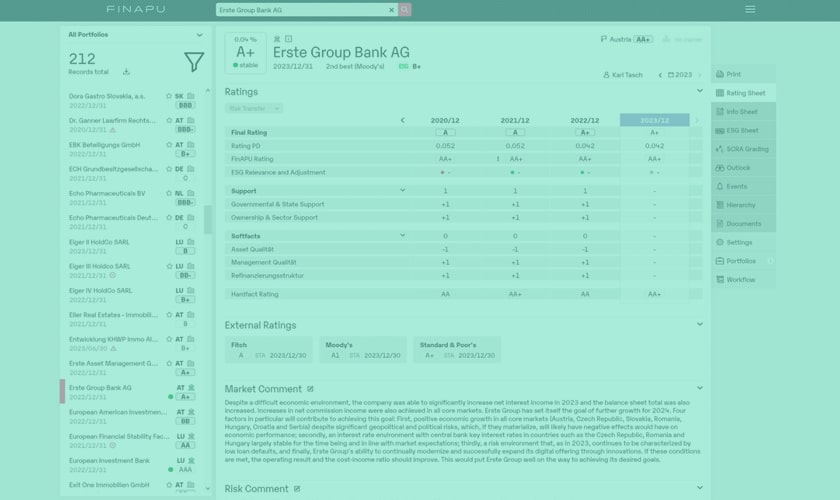This screenshot has width=840, height=500.
Task: Show earlier rating periods with left arrow
Action: coord(402,120)
